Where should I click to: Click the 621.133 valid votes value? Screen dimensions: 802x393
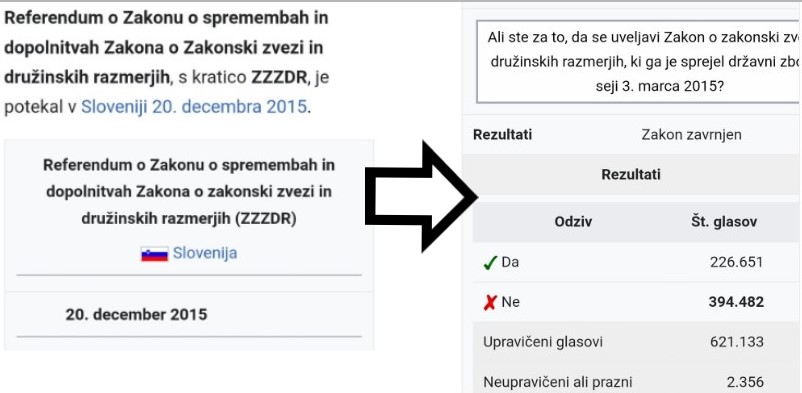737,341
